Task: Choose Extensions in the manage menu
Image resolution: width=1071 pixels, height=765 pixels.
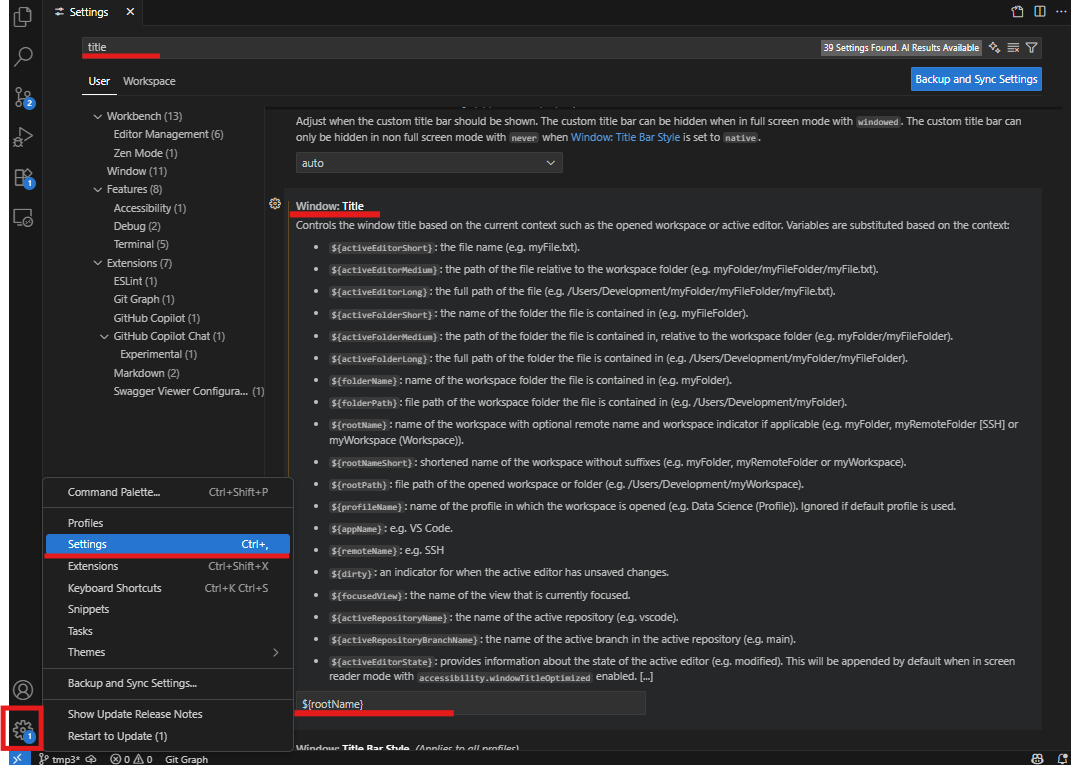Action: [x=168, y=566]
